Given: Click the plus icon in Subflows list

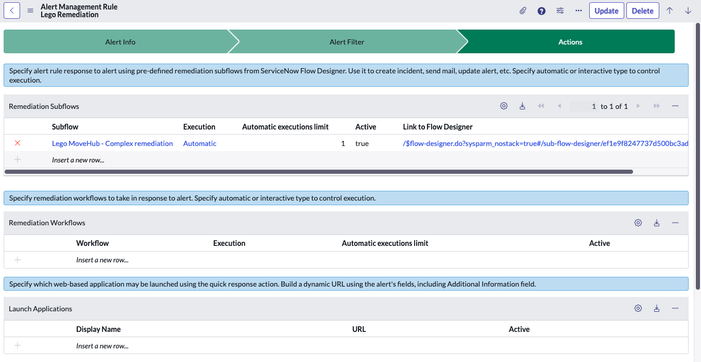Looking at the screenshot, I should 17,160.
